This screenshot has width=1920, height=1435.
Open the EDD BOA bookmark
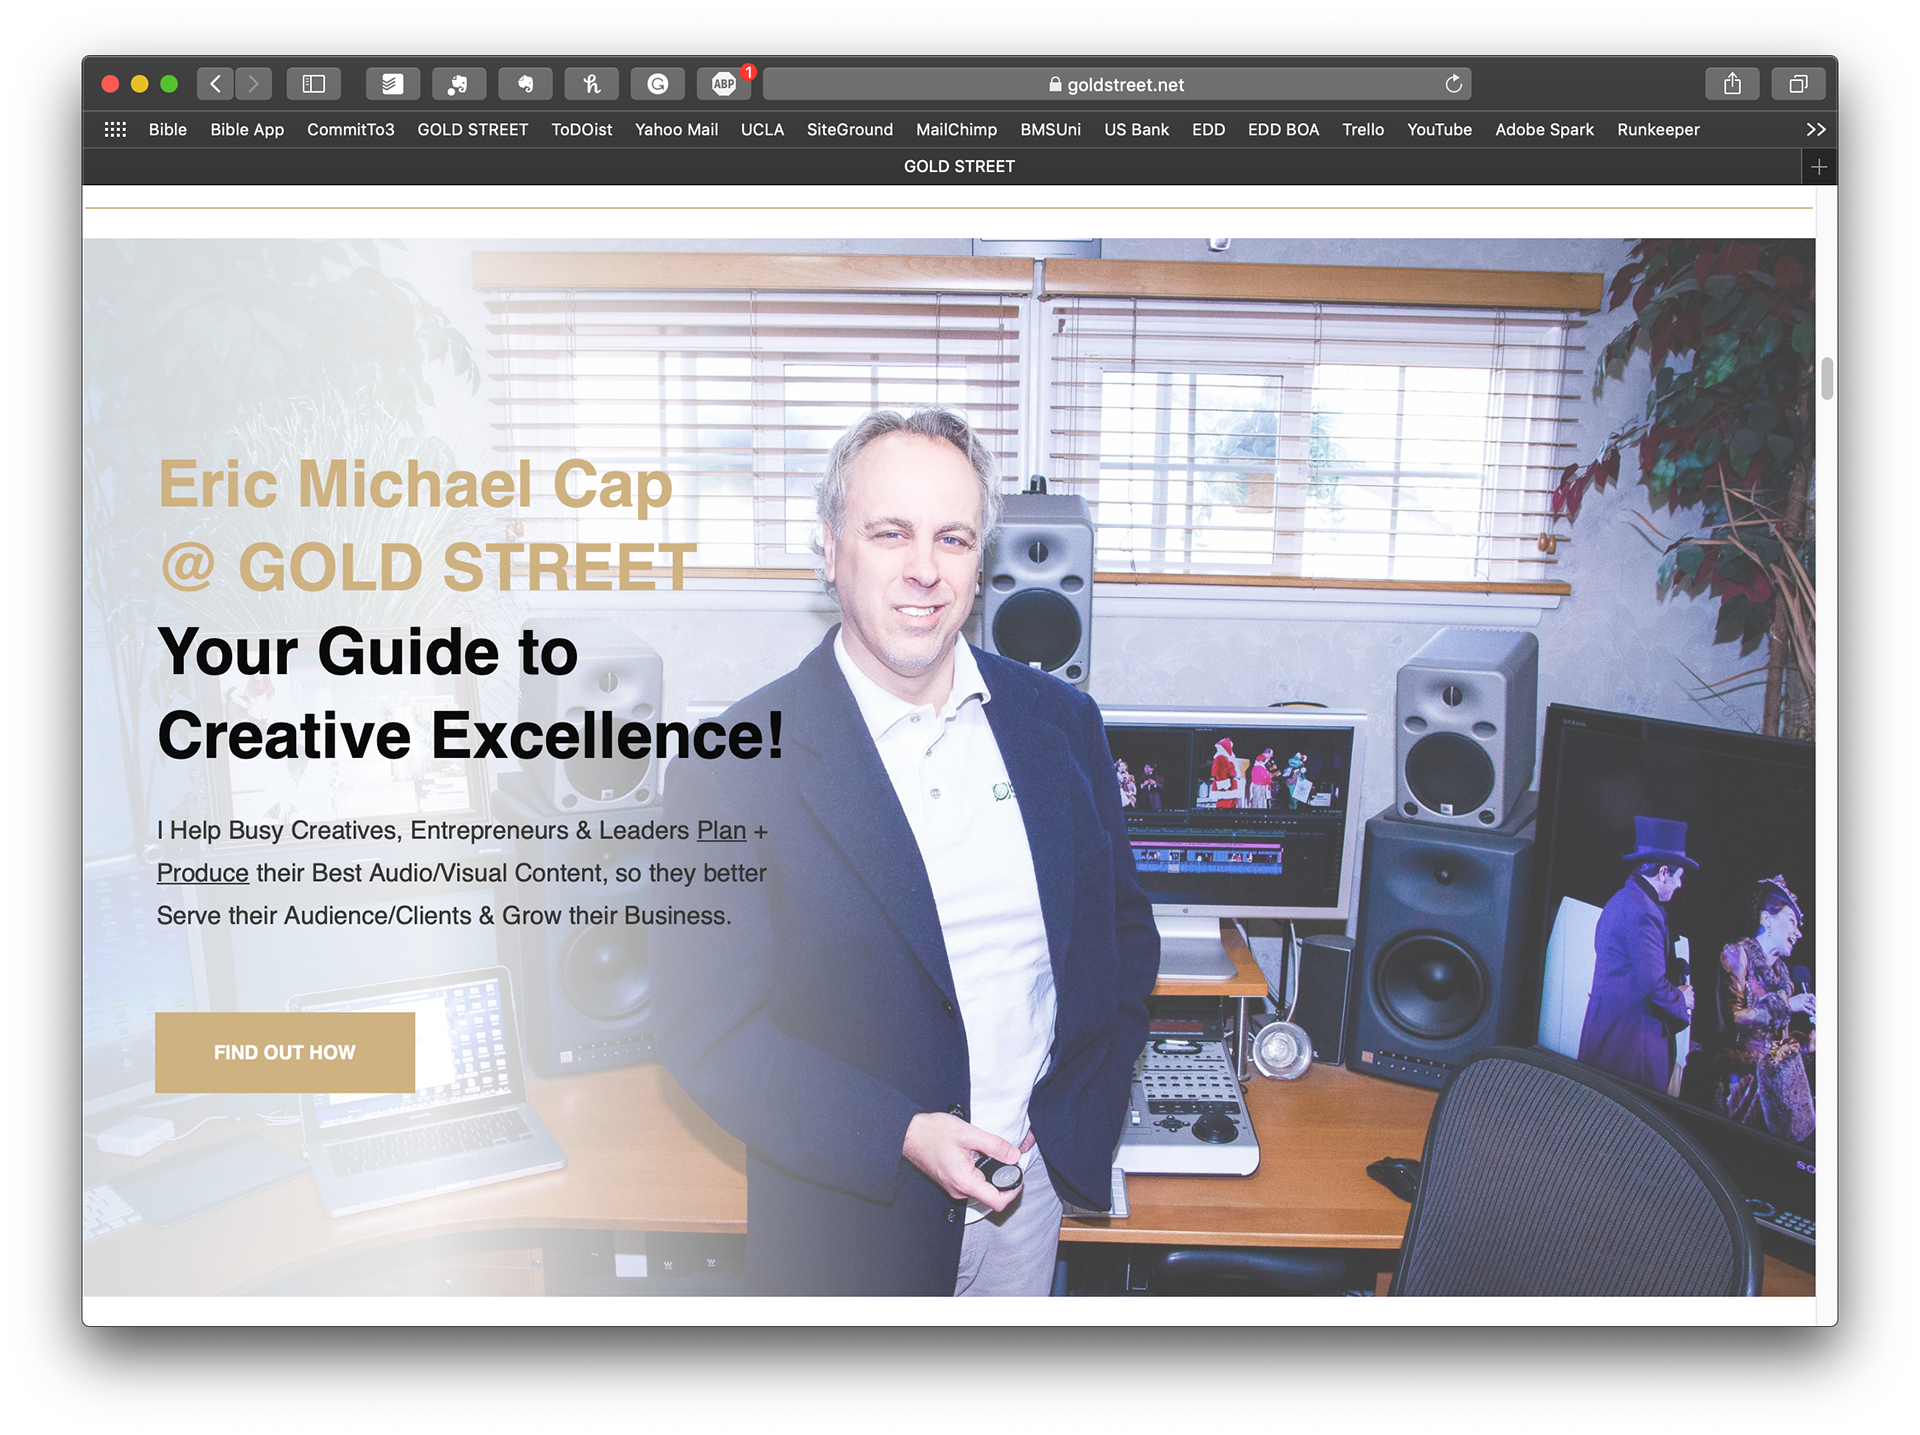1284,129
